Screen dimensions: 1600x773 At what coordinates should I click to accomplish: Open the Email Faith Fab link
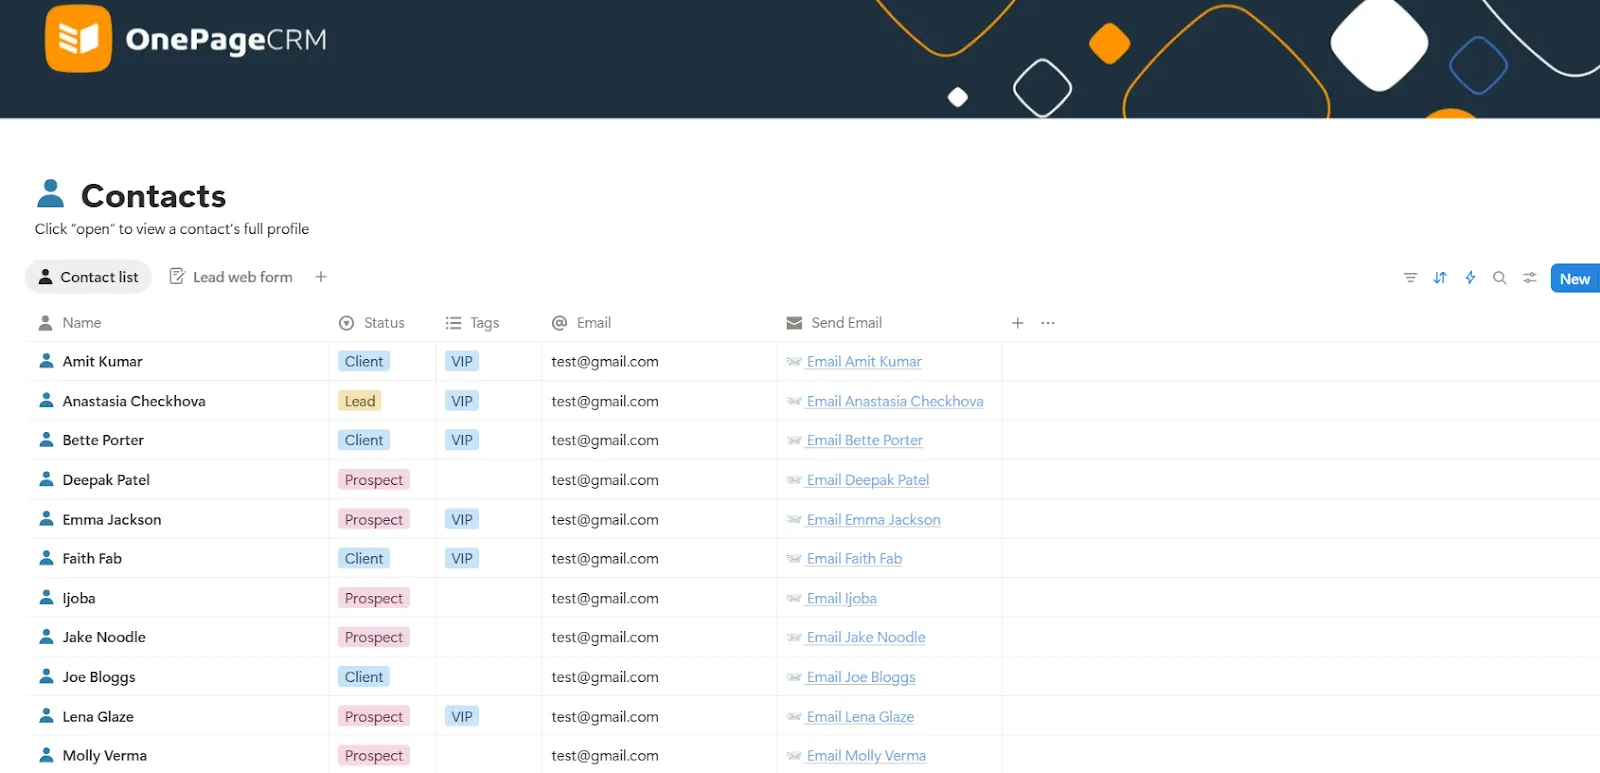pyautogui.click(x=854, y=559)
